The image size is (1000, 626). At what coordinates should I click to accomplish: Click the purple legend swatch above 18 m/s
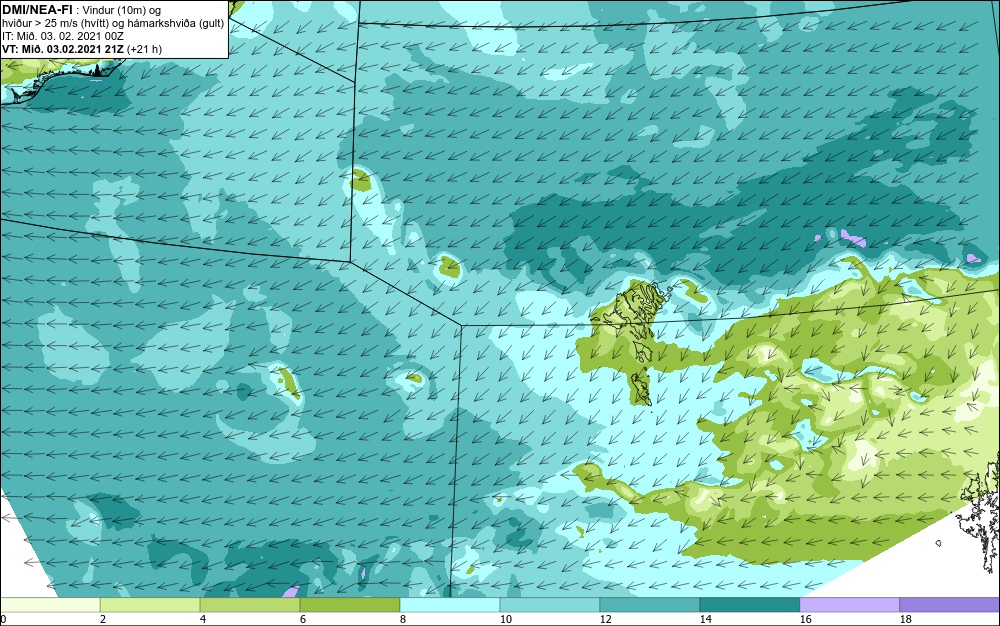pos(950,604)
